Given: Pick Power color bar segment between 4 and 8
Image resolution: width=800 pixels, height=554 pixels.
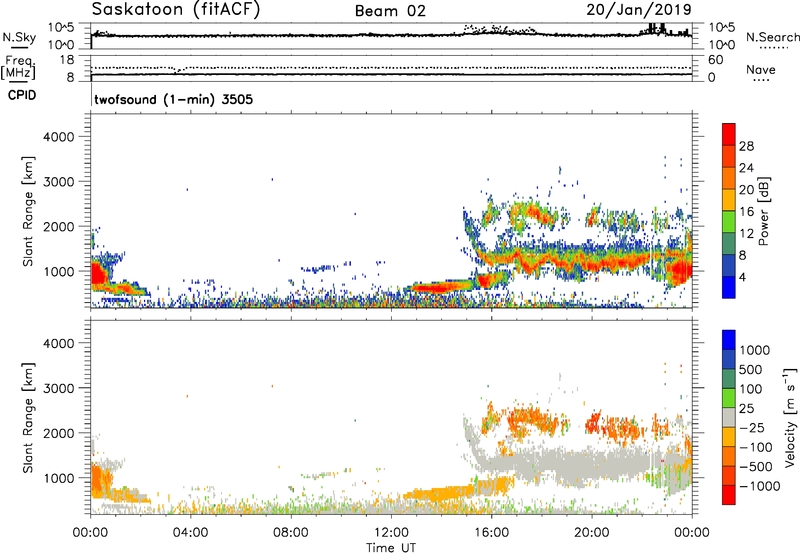Looking at the screenshot, I should tap(729, 266).
